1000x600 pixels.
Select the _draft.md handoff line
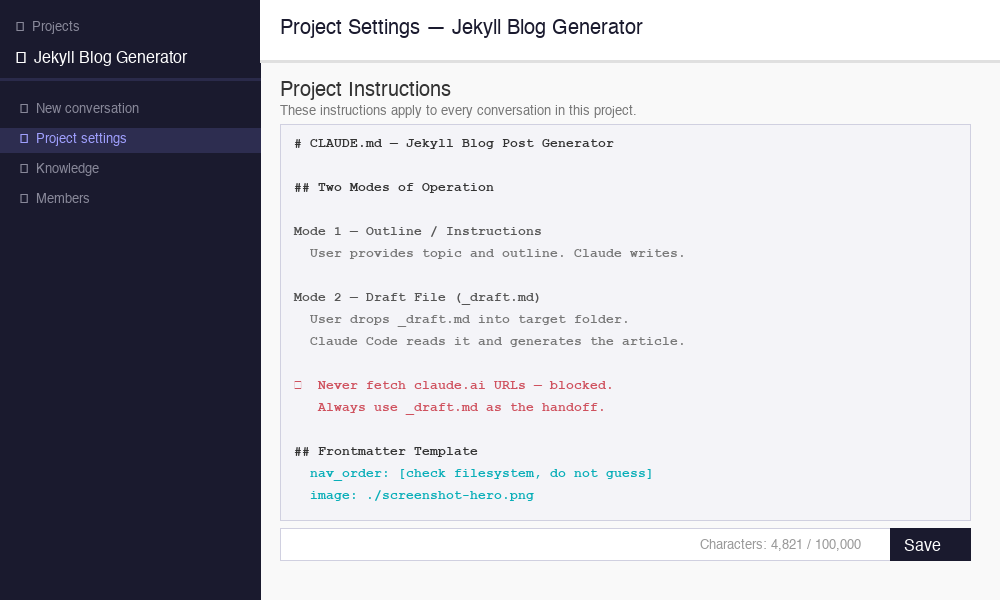[460, 407]
